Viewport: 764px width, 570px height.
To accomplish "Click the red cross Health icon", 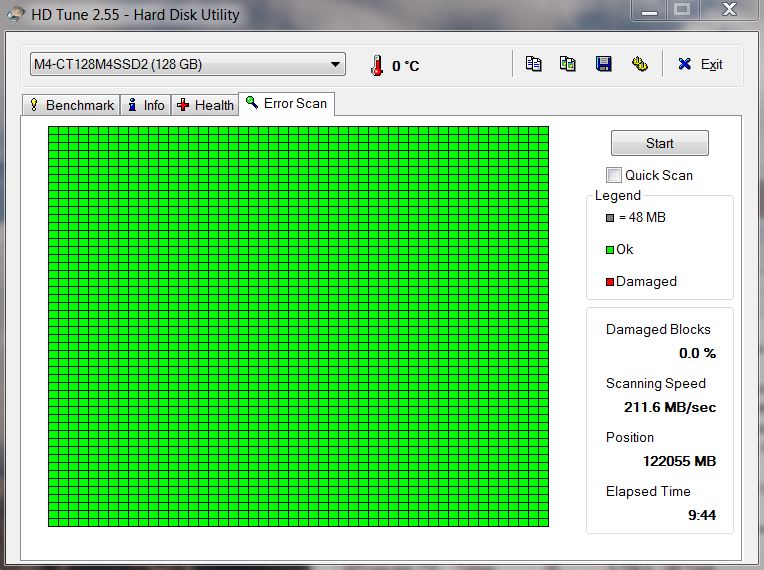I will point(183,105).
